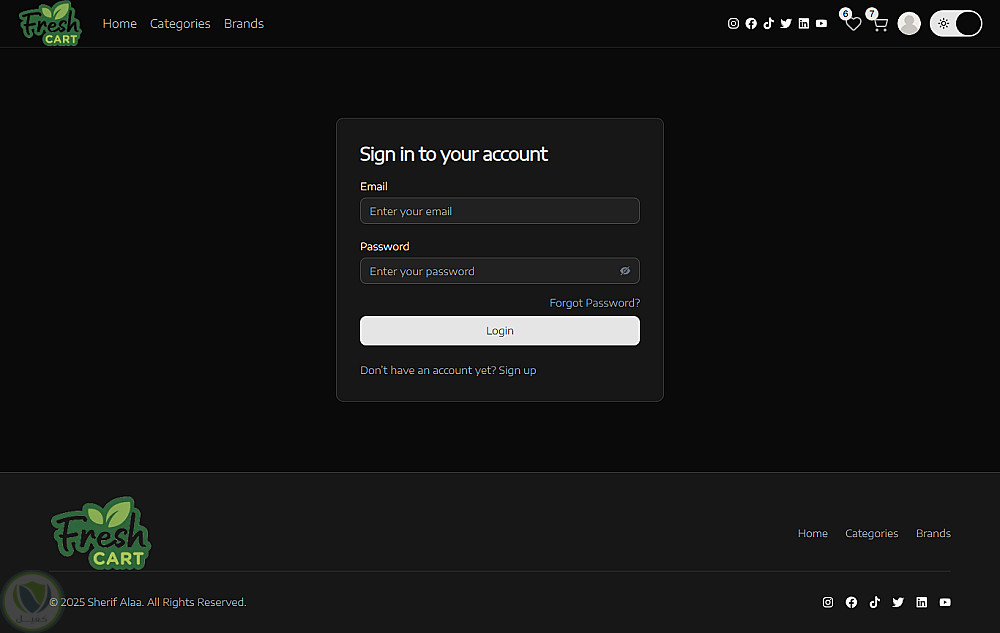1000x633 pixels.
Task: Go to Categories in the top navbar
Action: [180, 24]
